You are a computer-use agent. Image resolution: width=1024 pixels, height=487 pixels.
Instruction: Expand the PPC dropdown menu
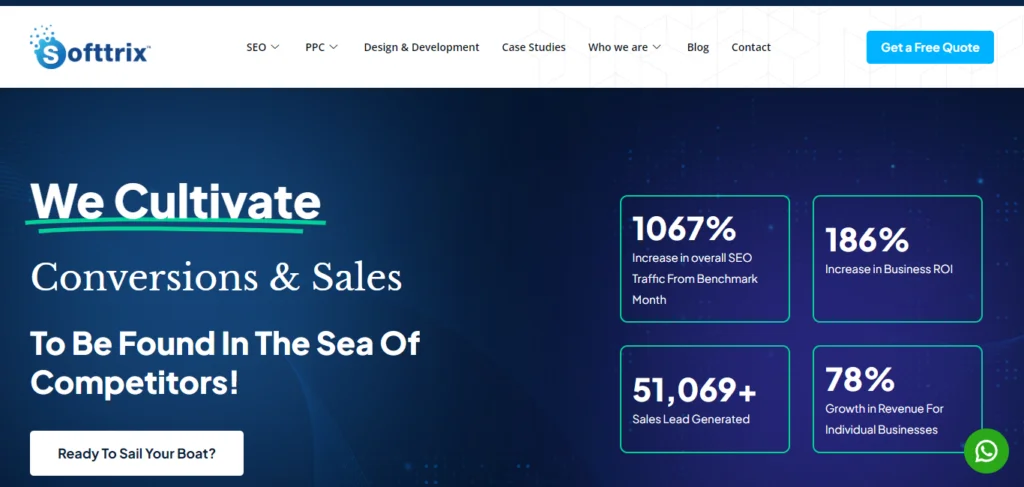click(x=321, y=47)
